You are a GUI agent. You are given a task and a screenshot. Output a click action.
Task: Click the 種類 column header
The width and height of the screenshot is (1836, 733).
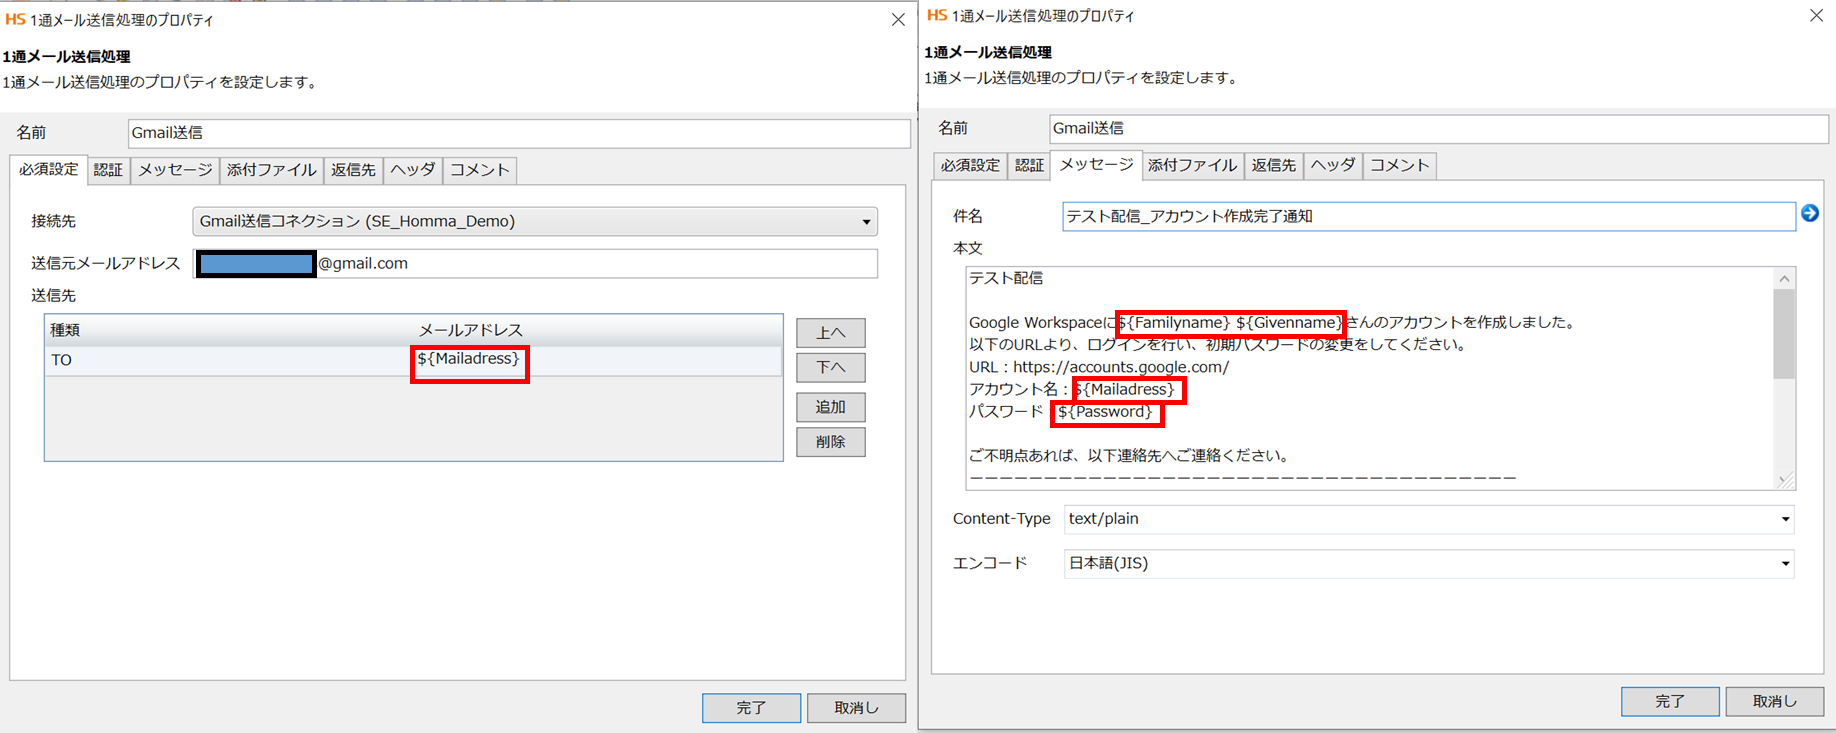tap(66, 330)
